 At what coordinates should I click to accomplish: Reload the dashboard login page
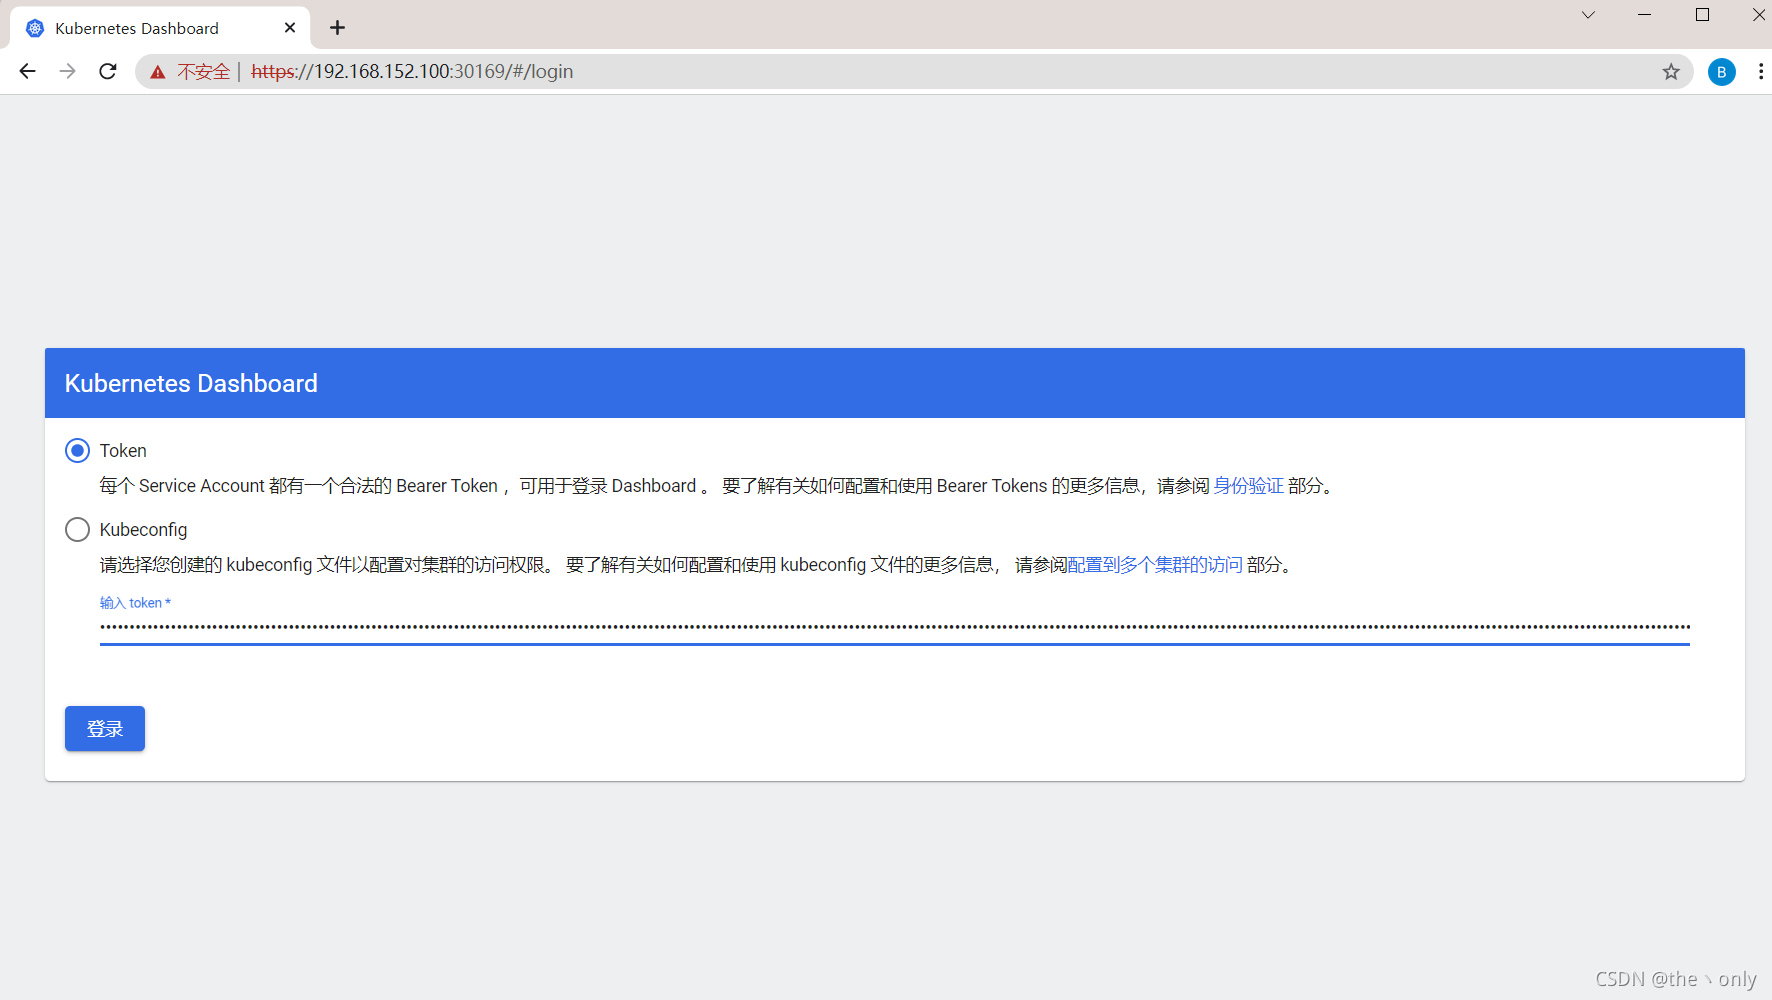tap(108, 71)
